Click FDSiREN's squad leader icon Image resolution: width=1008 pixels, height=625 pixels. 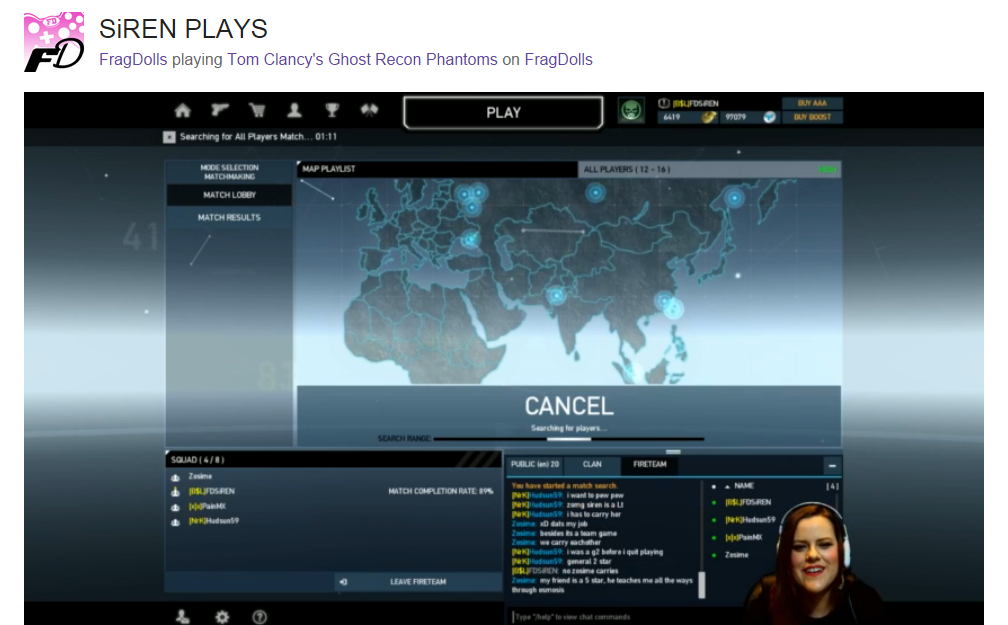(175, 492)
